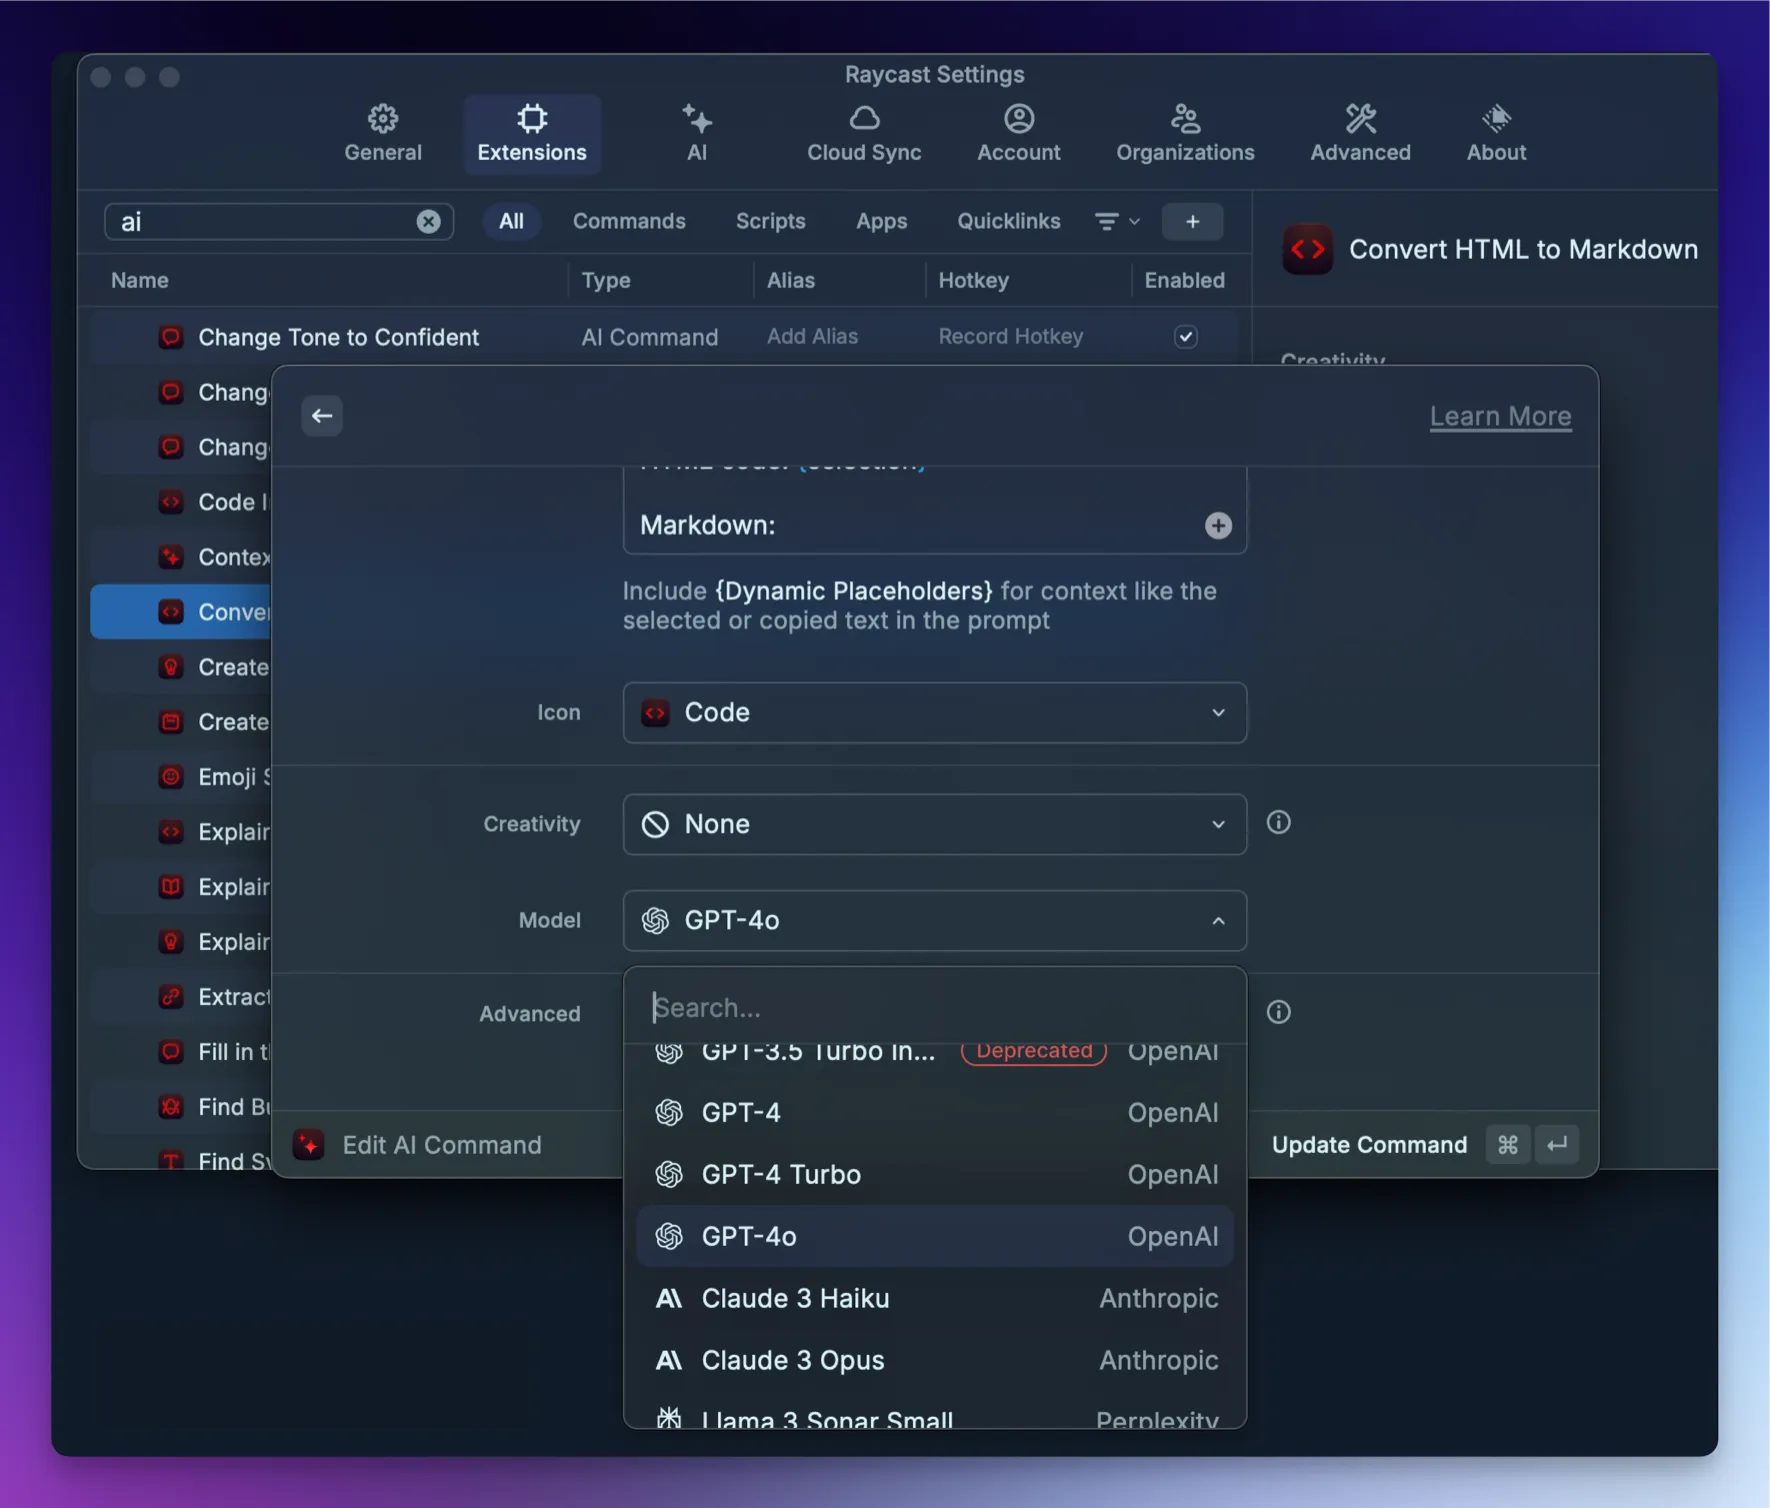Screen dimensions: 1770x1508
Task: Click the plus icon to add an extension
Action: click(1192, 221)
